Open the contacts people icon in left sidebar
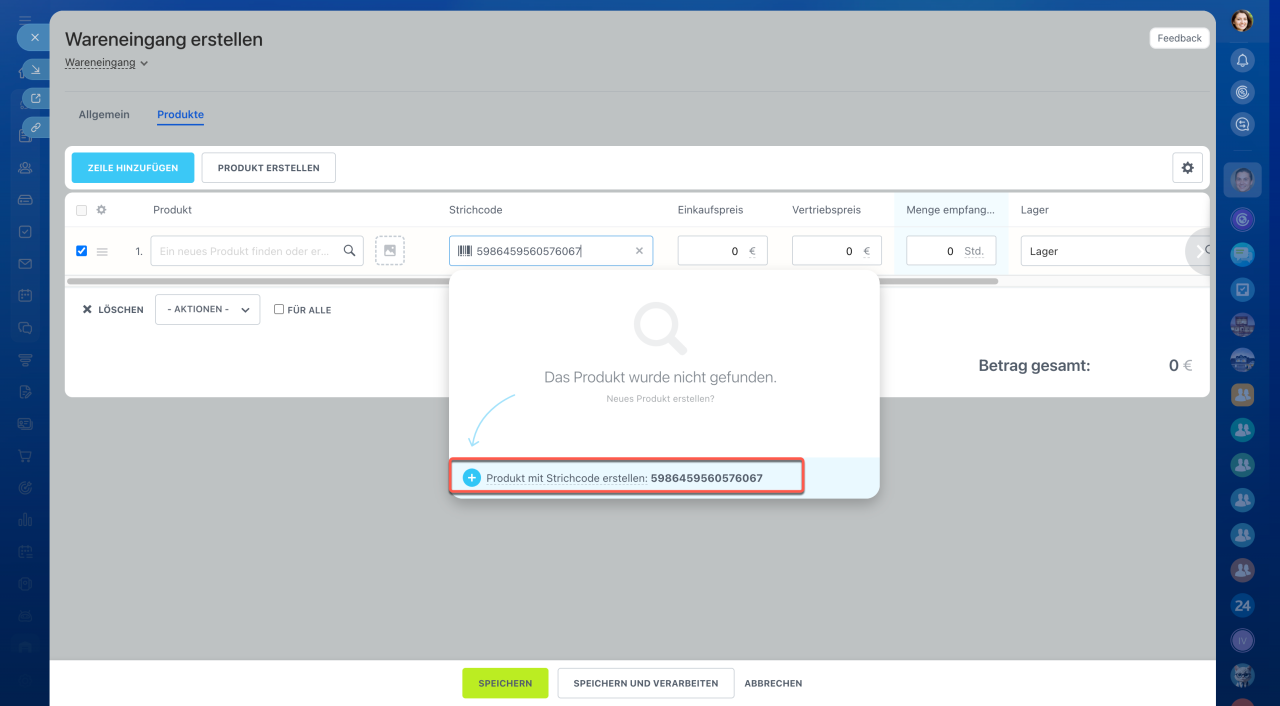This screenshot has height=706, width=1280. (25, 167)
